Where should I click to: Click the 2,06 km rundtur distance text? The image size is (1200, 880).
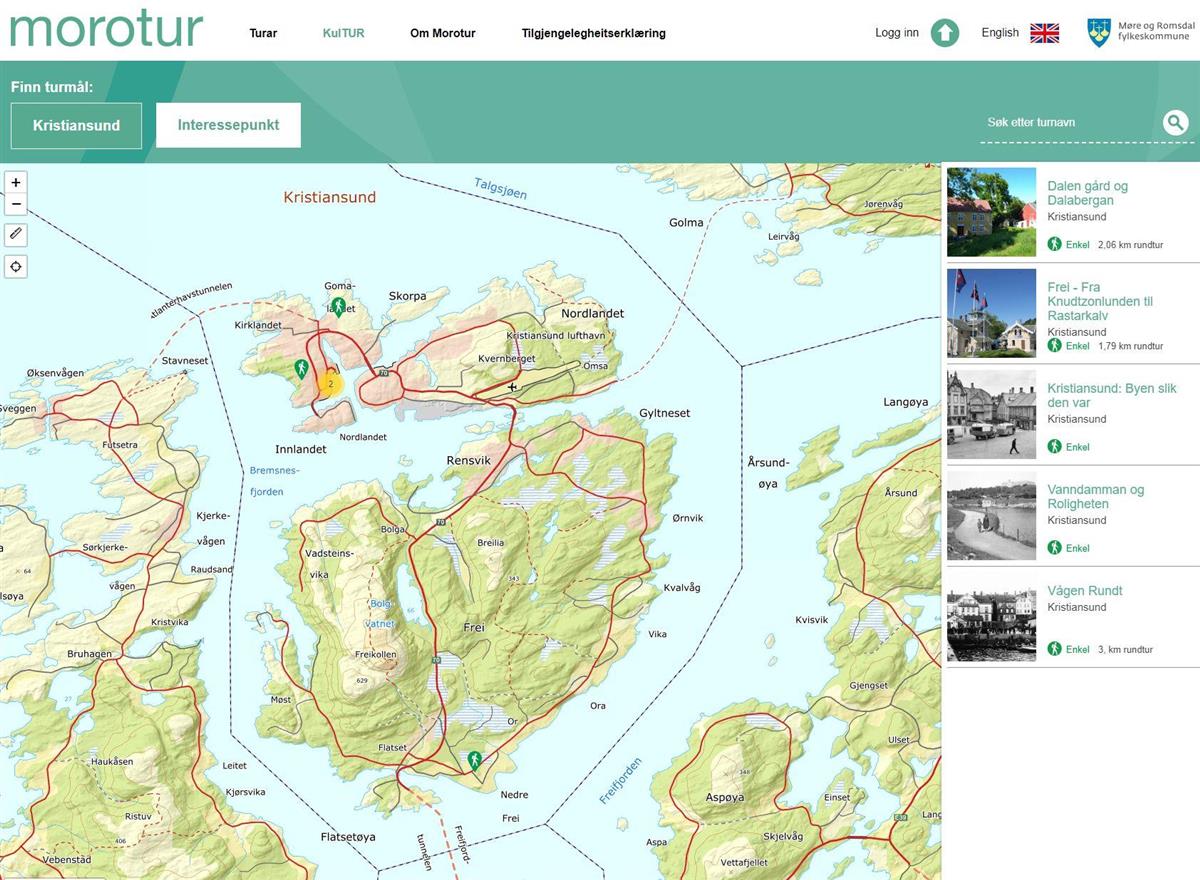(1130, 244)
